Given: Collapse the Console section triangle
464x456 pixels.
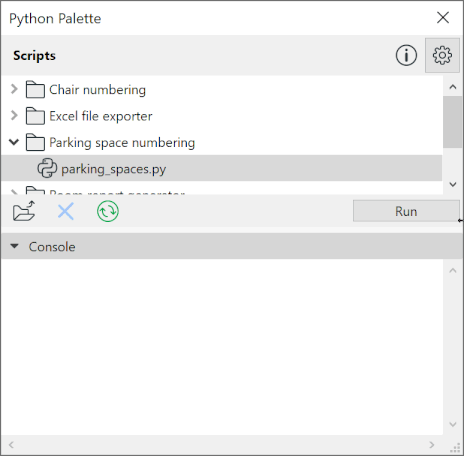Looking at the screenshot, I should coord(14,246).
